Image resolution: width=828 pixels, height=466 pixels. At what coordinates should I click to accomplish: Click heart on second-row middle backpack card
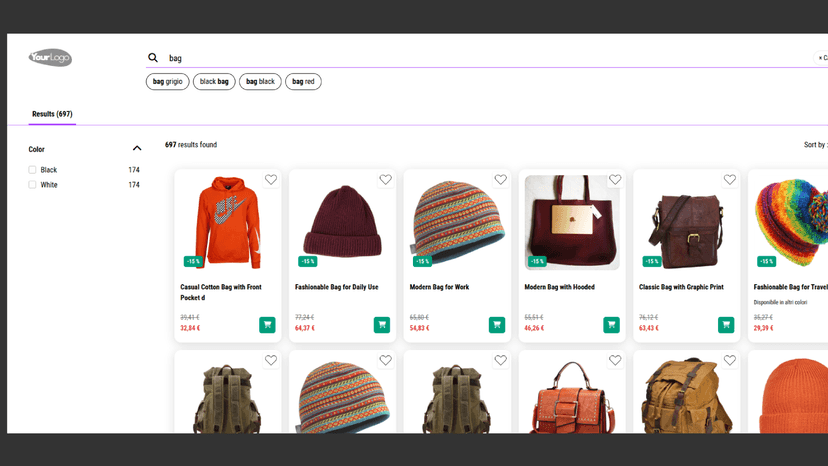(x=501, y=360)
